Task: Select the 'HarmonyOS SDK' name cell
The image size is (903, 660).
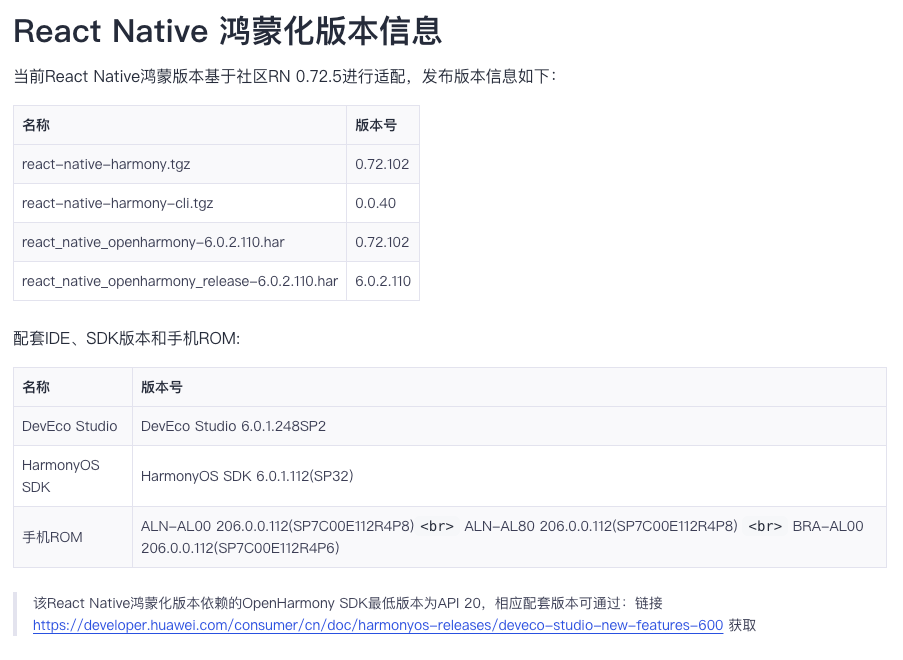Action: point(73,476)
